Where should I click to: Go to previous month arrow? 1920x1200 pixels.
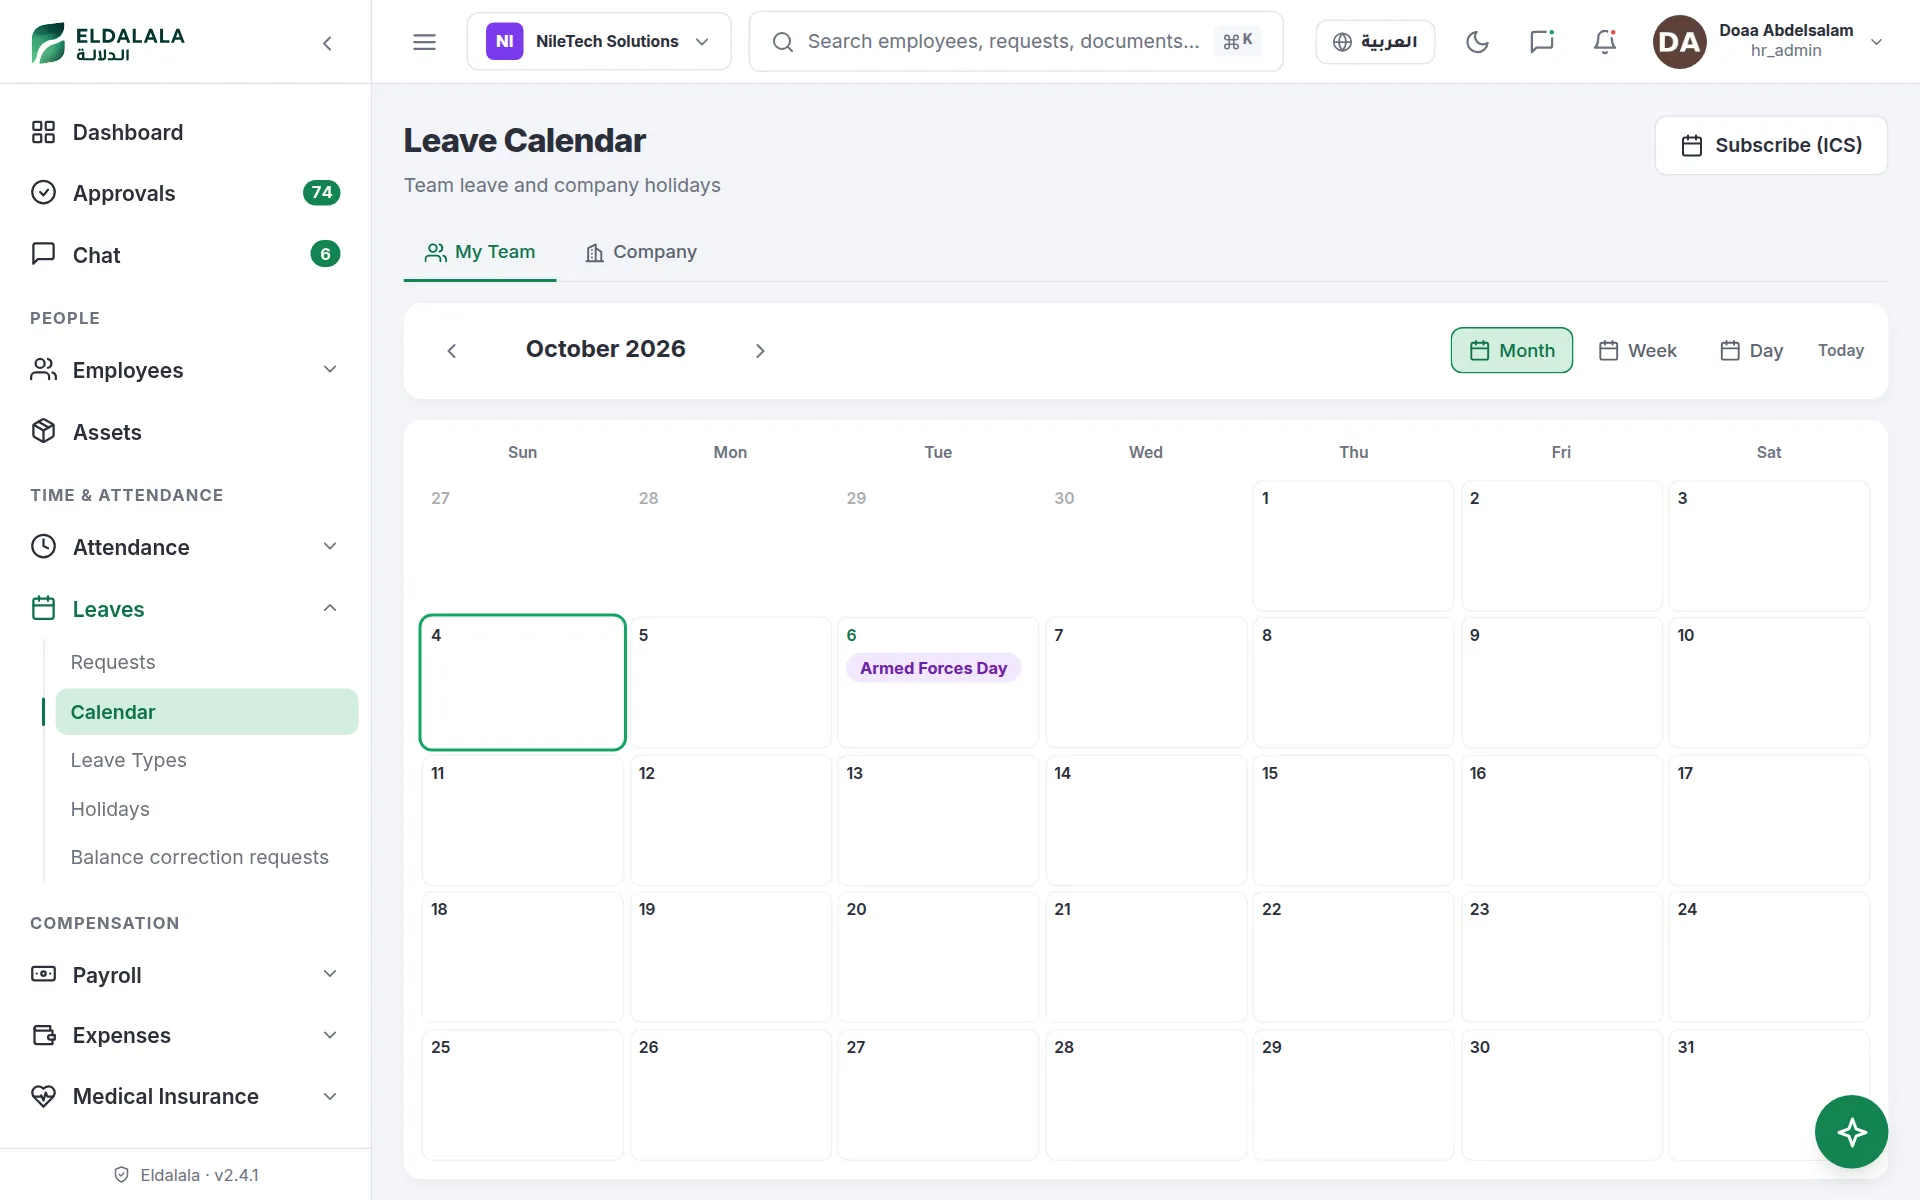tap(452, 351)
